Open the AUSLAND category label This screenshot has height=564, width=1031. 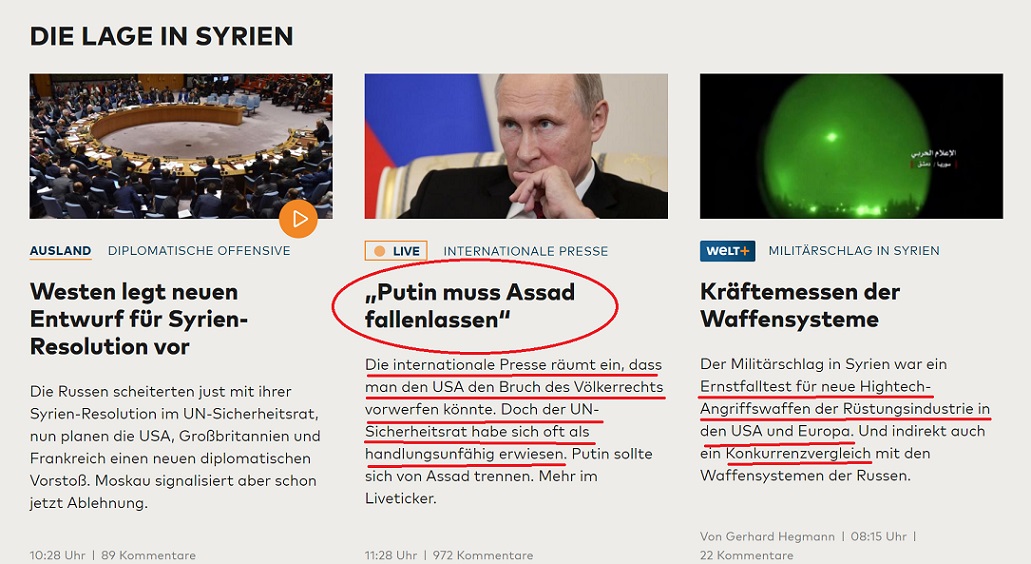60,250
